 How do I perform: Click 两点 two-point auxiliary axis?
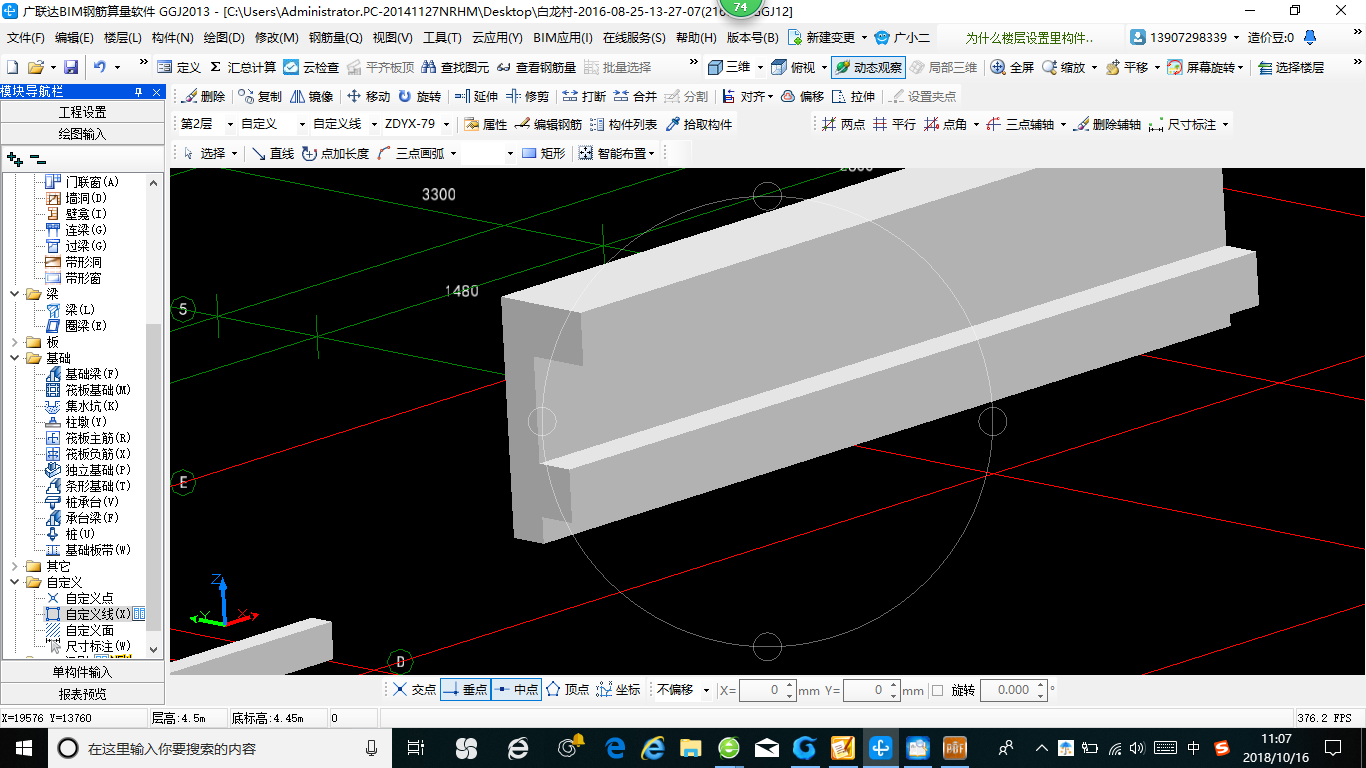[x=844, y=124]
